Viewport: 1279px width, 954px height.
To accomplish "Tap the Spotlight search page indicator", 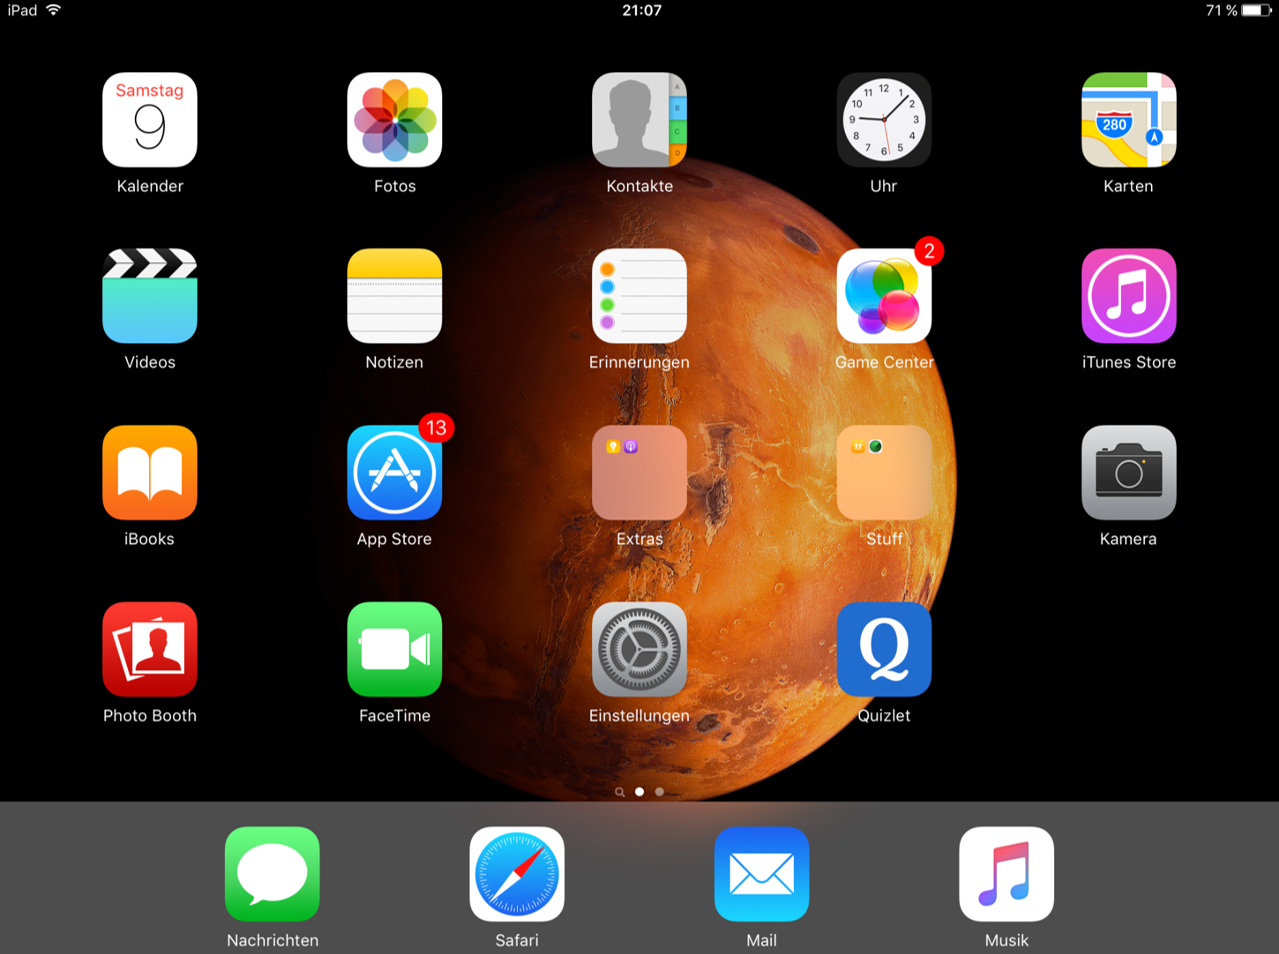I will coord(620,792).
